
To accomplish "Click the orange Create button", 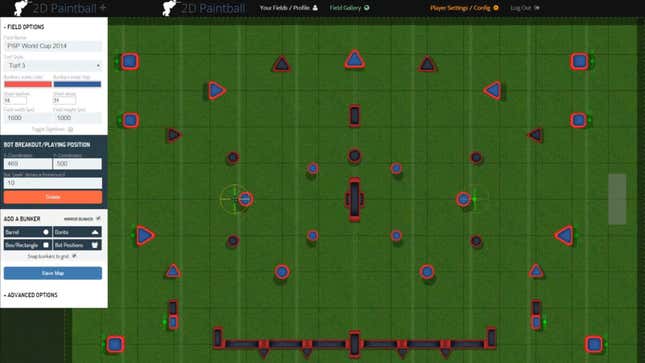I will 53,197.
